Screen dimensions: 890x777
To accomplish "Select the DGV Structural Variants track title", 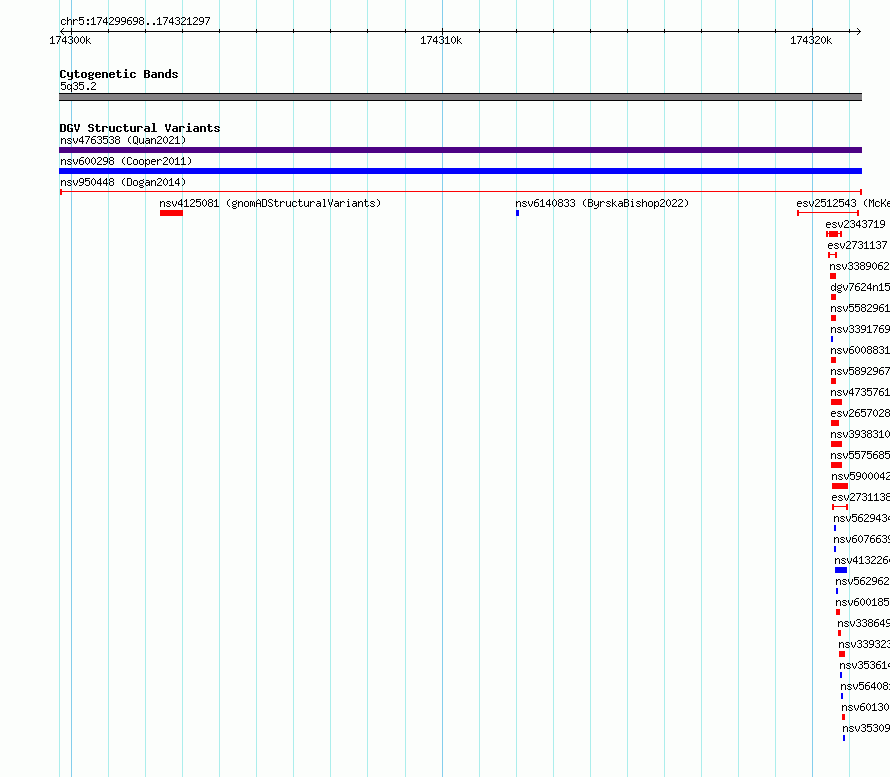I will [140, 128].
